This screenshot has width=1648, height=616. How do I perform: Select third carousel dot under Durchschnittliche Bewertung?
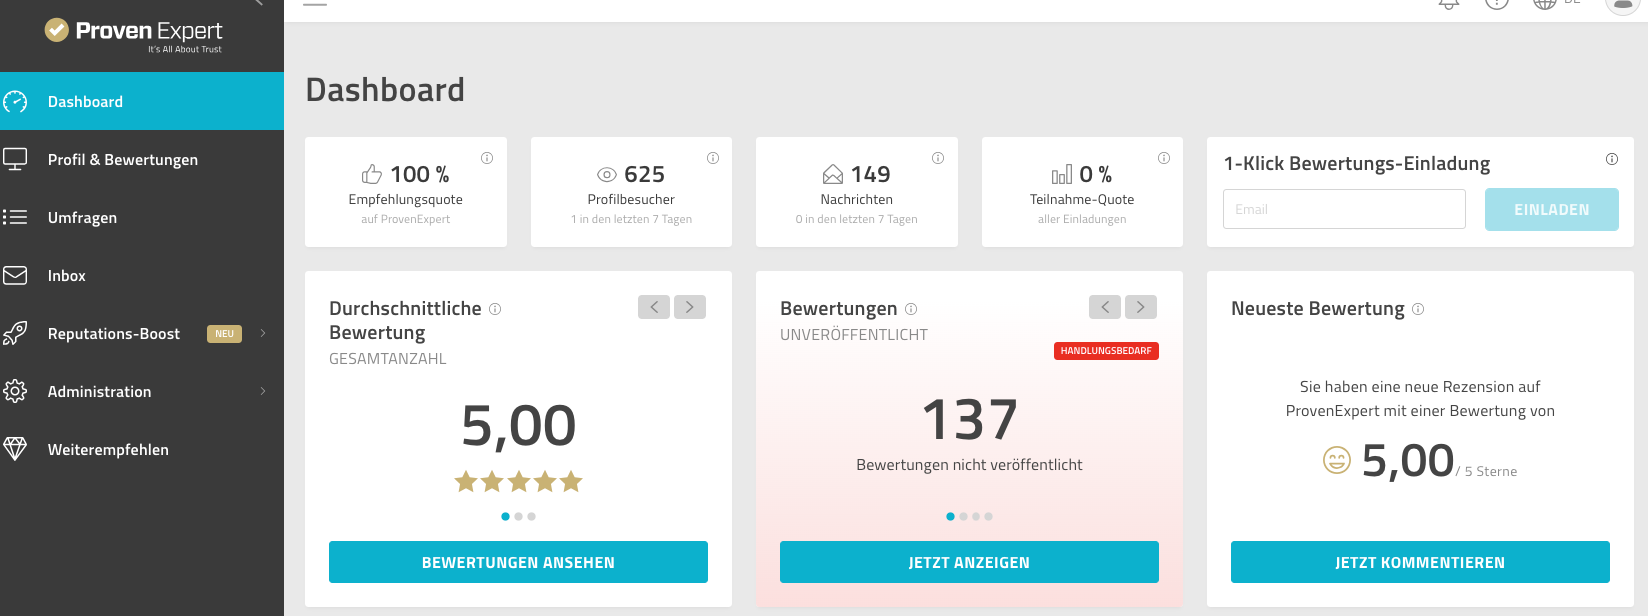point(531,517)
